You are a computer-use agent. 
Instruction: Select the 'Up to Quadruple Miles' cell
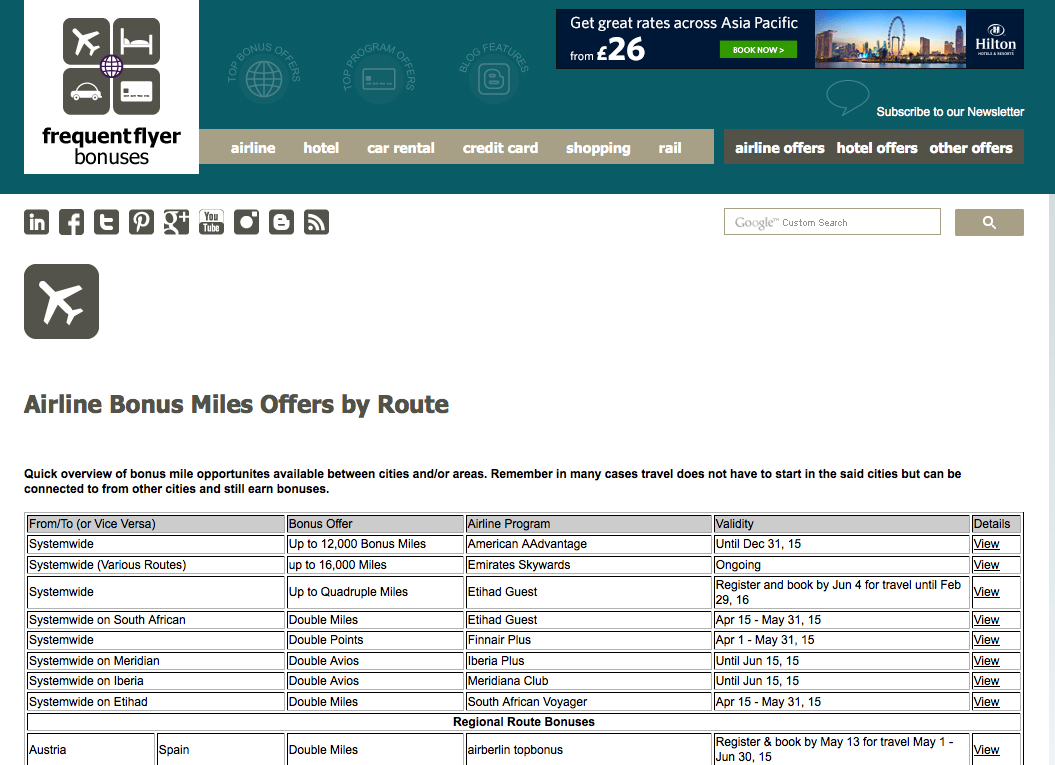pyautogui.click(x=375, y=592)
